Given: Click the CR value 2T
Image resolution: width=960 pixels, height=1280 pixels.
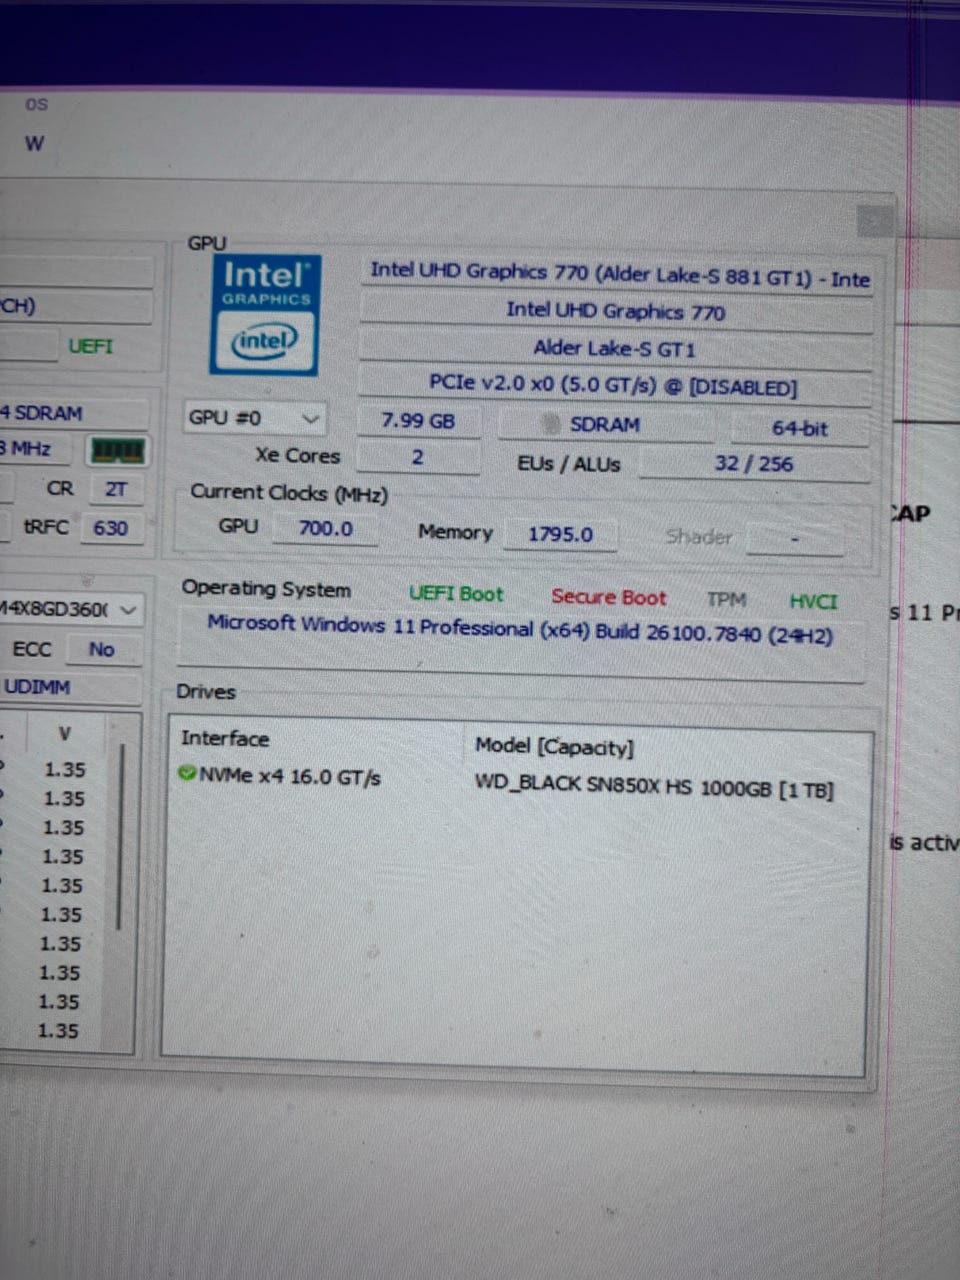Looking at the screenshot, I should [116, 489].
